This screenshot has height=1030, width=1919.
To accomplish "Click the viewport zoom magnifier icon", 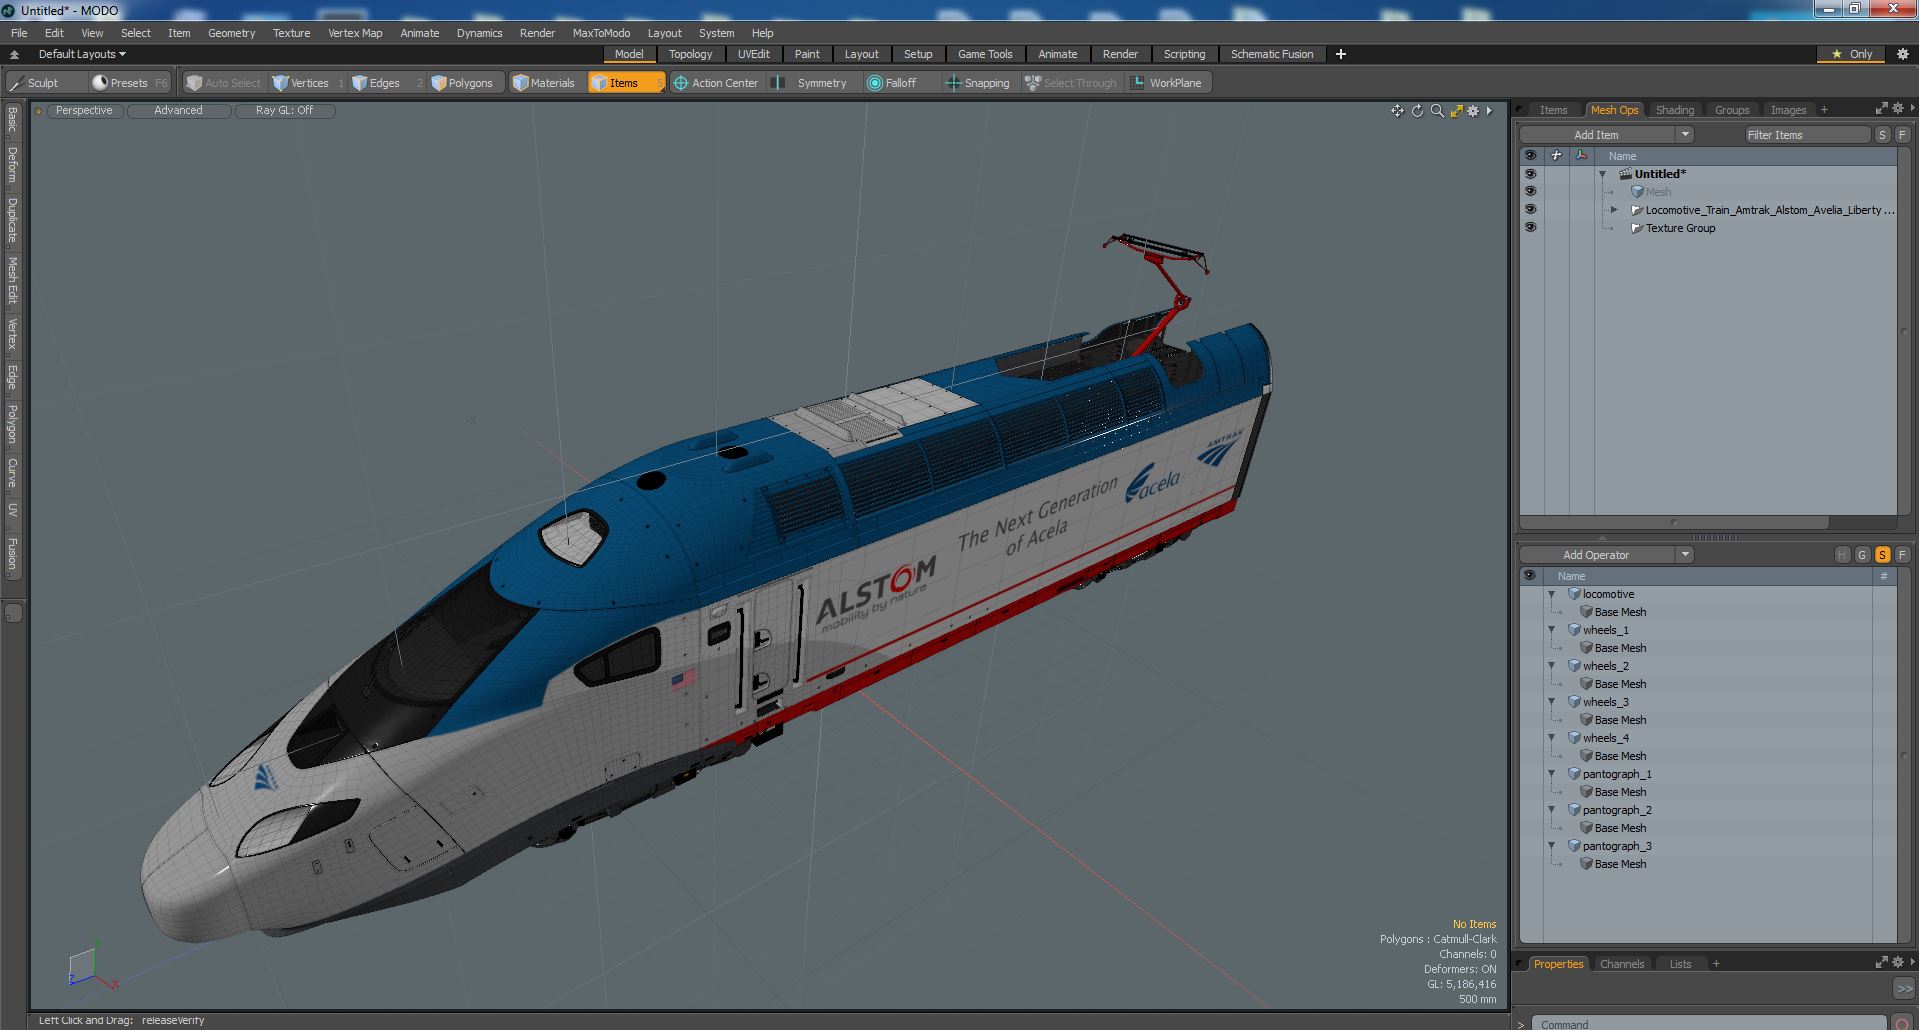I will pos(1437,111).
